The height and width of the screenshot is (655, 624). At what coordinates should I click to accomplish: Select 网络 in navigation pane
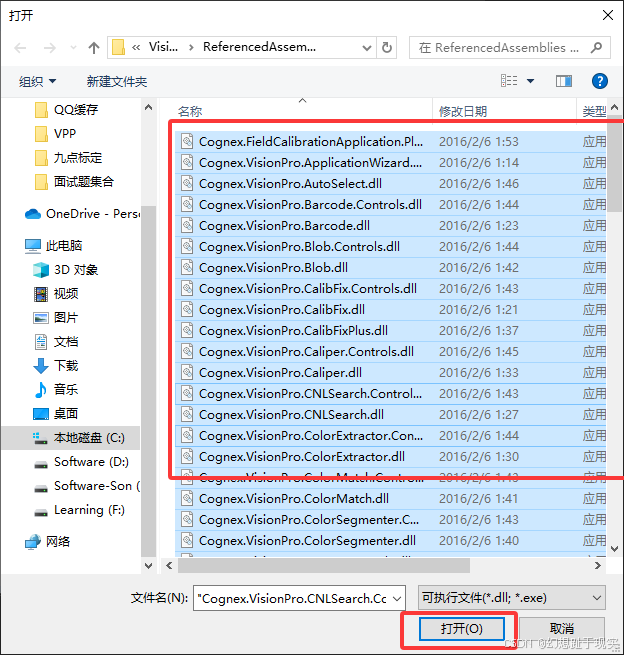click(48, 542)
